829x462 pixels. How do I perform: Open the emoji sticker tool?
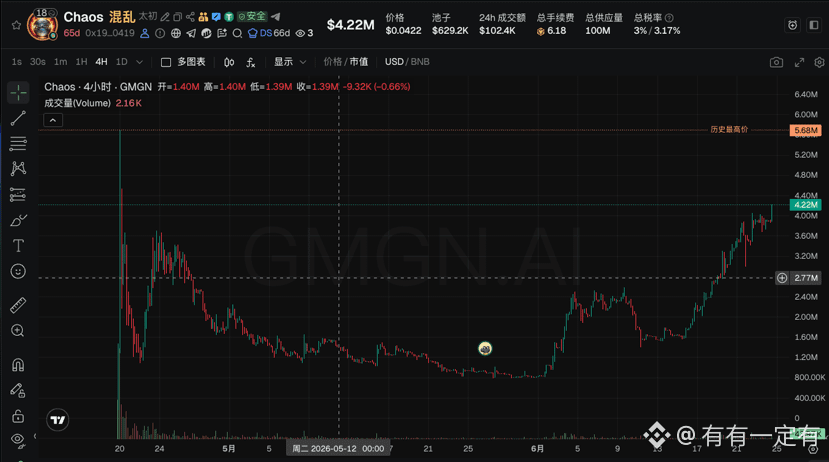click(x=19, y=272)
